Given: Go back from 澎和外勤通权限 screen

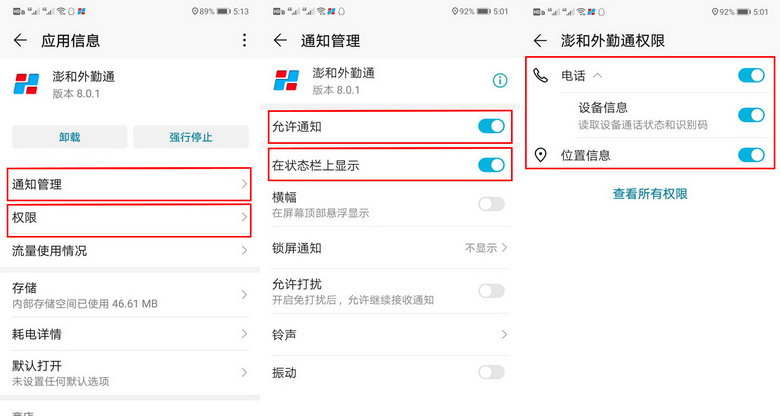Looking at the screenshot, I should pos(540,40).
